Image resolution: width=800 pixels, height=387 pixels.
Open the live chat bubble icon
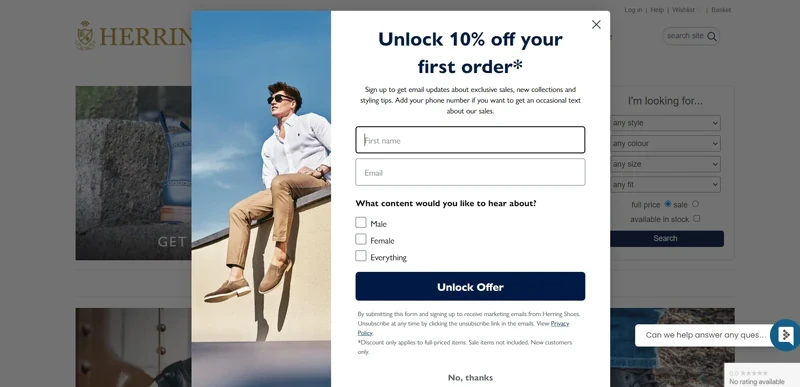point(786,335)
